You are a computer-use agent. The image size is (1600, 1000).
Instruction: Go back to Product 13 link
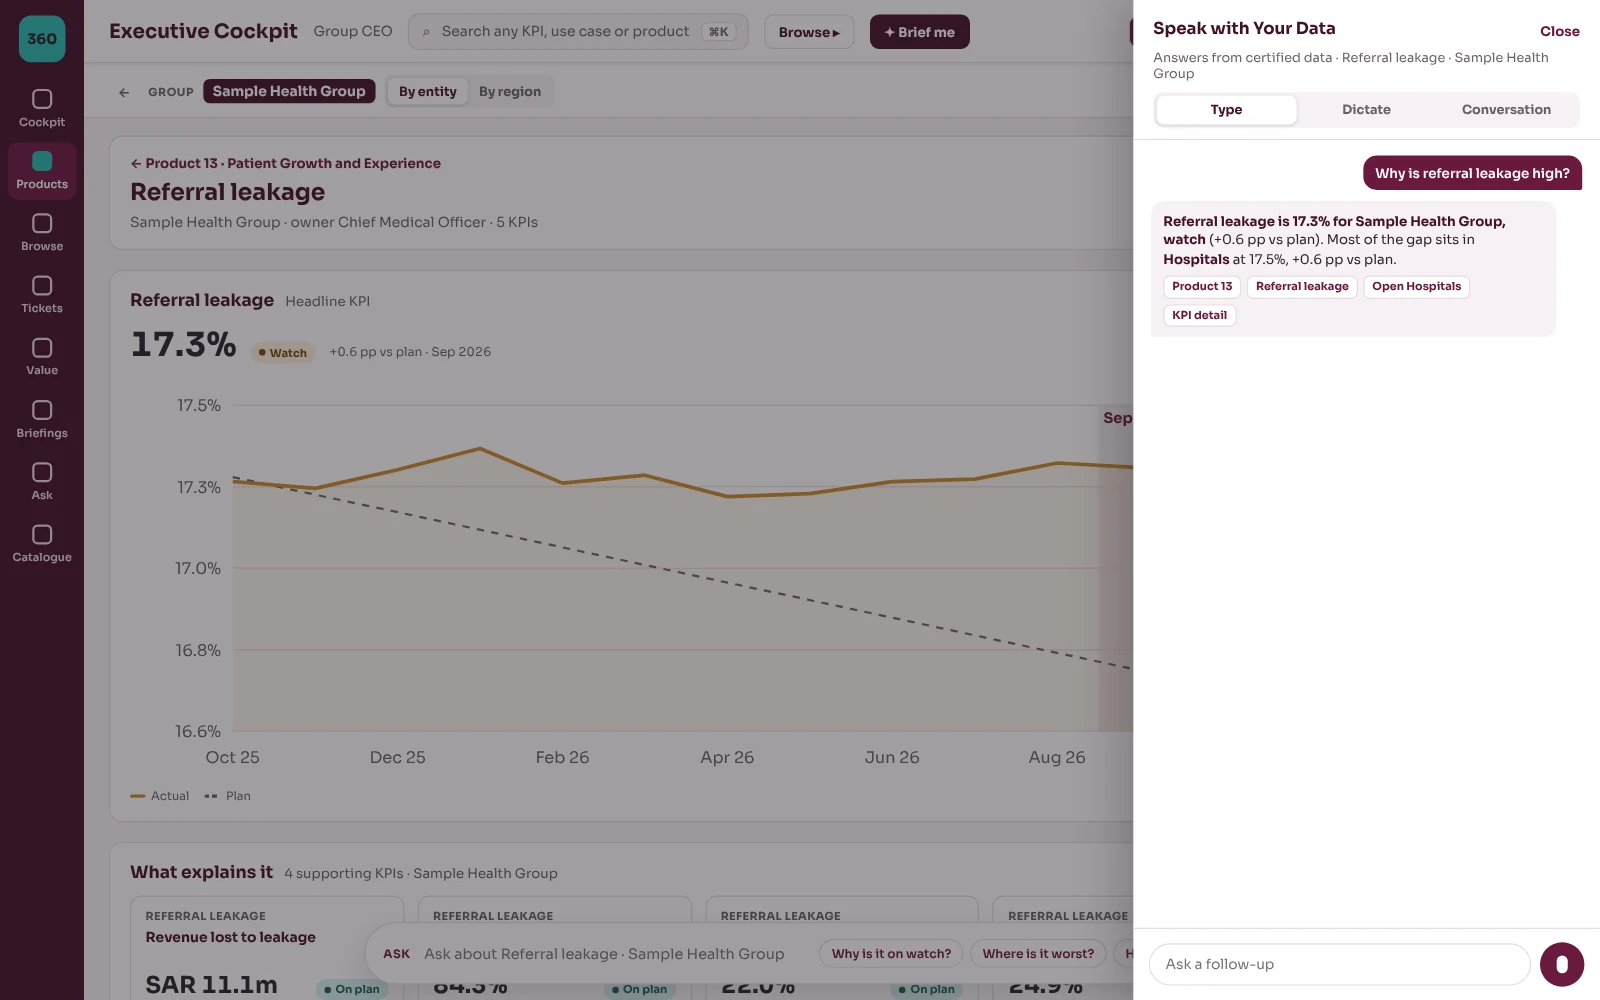[x=285, y=163]
